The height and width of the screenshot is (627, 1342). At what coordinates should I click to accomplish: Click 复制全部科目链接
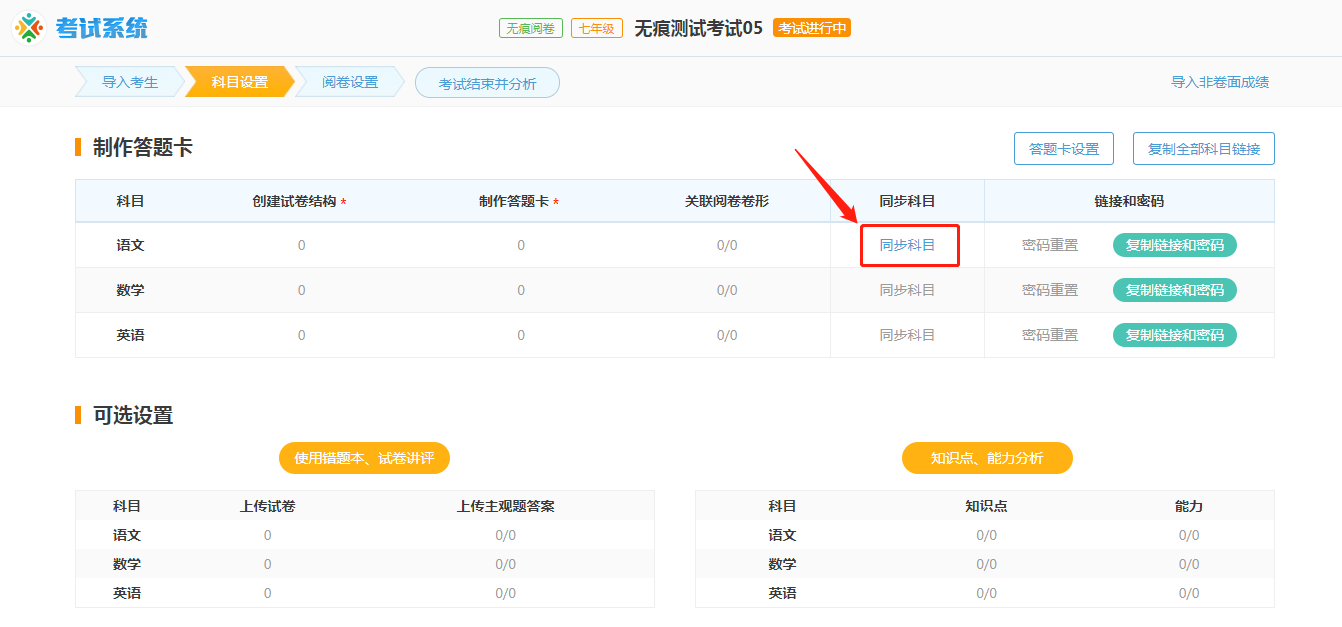click(x=1203, y=148)
